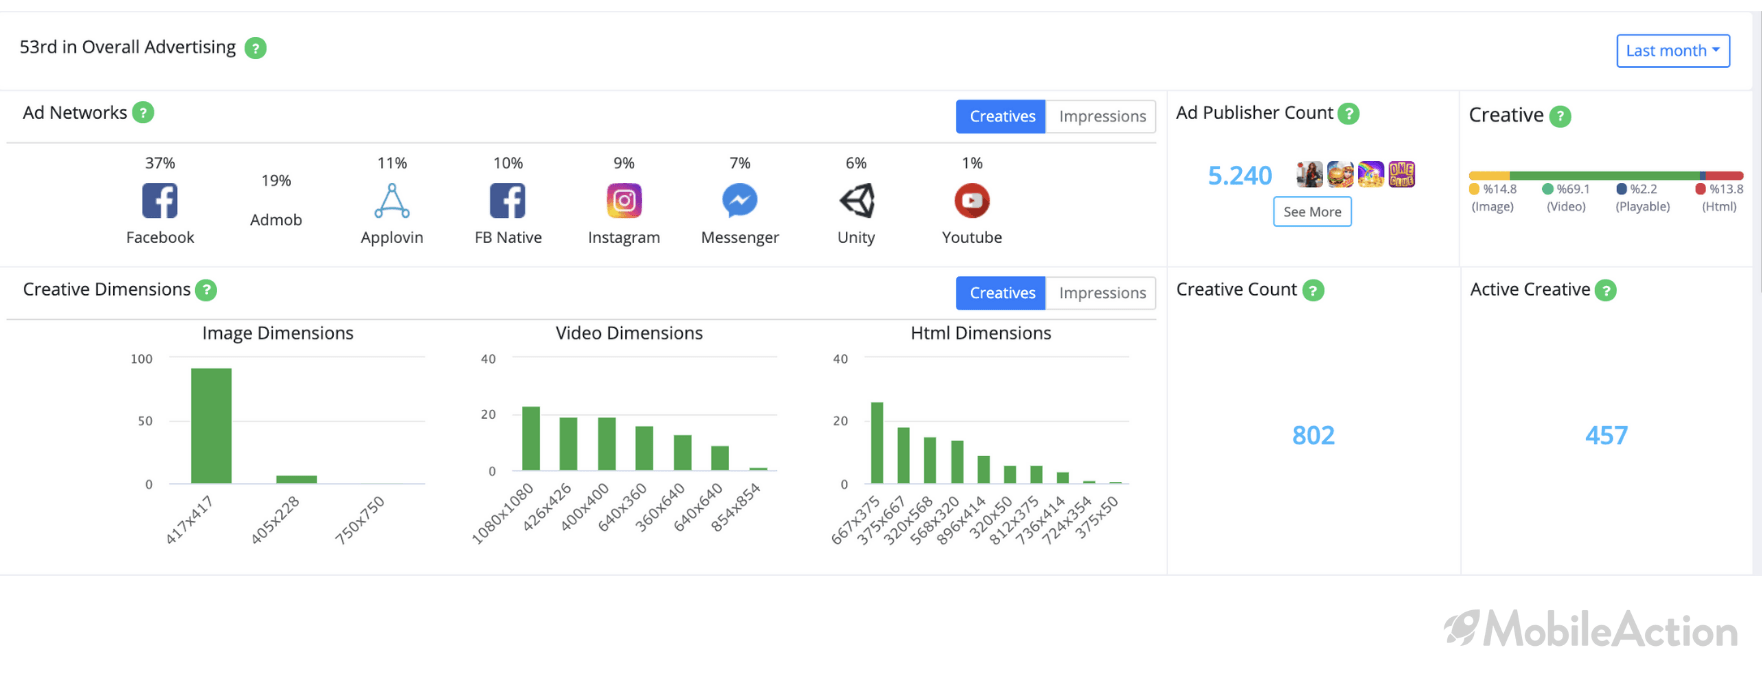The height and width of the screenshot is (698, 1762).
Task: Click first publisher app thumbnail
Action: pos(1310,175)
